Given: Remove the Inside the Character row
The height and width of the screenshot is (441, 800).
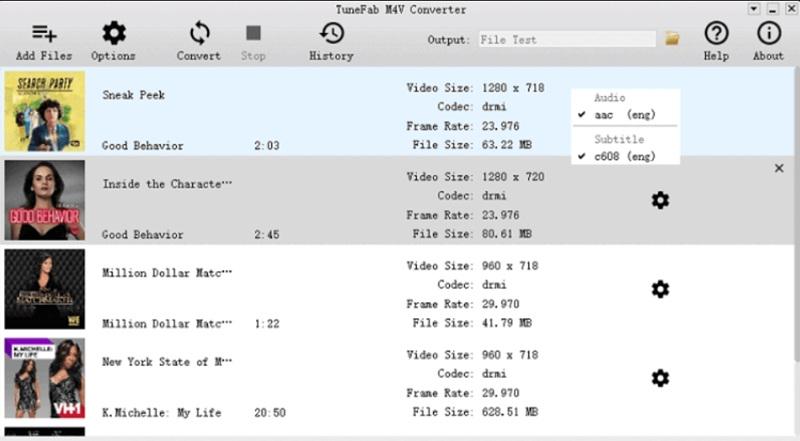Looking at the screenshot, I should point(779,169).
